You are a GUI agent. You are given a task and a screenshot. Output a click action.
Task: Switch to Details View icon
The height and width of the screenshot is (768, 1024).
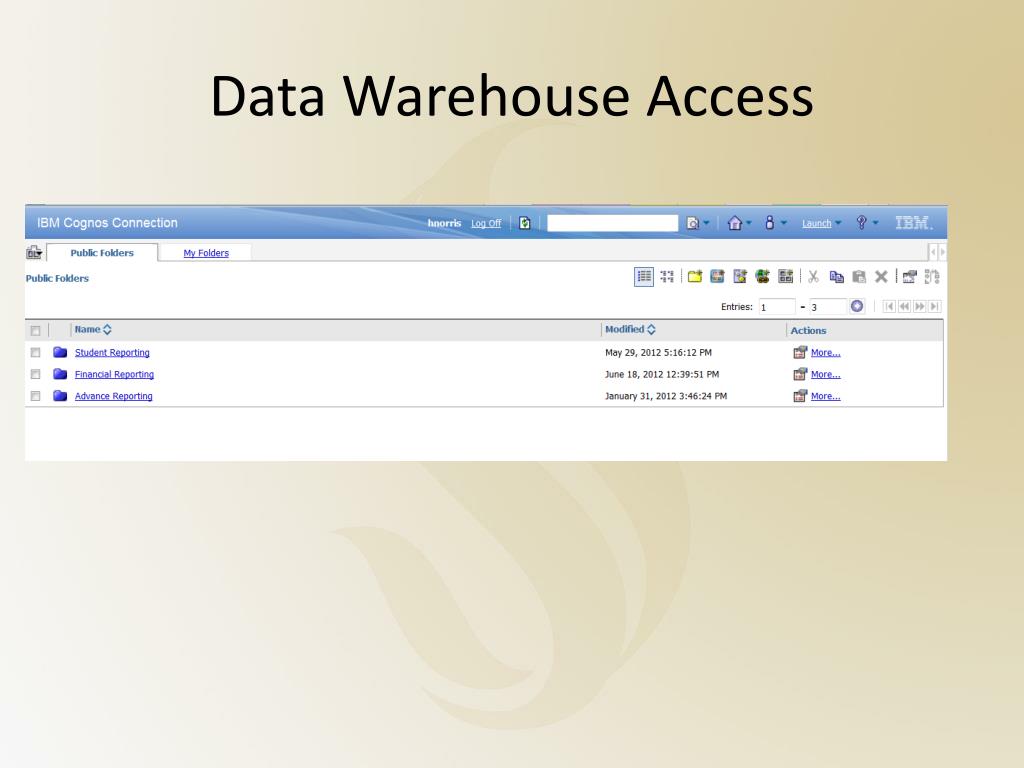coord(667,277)
